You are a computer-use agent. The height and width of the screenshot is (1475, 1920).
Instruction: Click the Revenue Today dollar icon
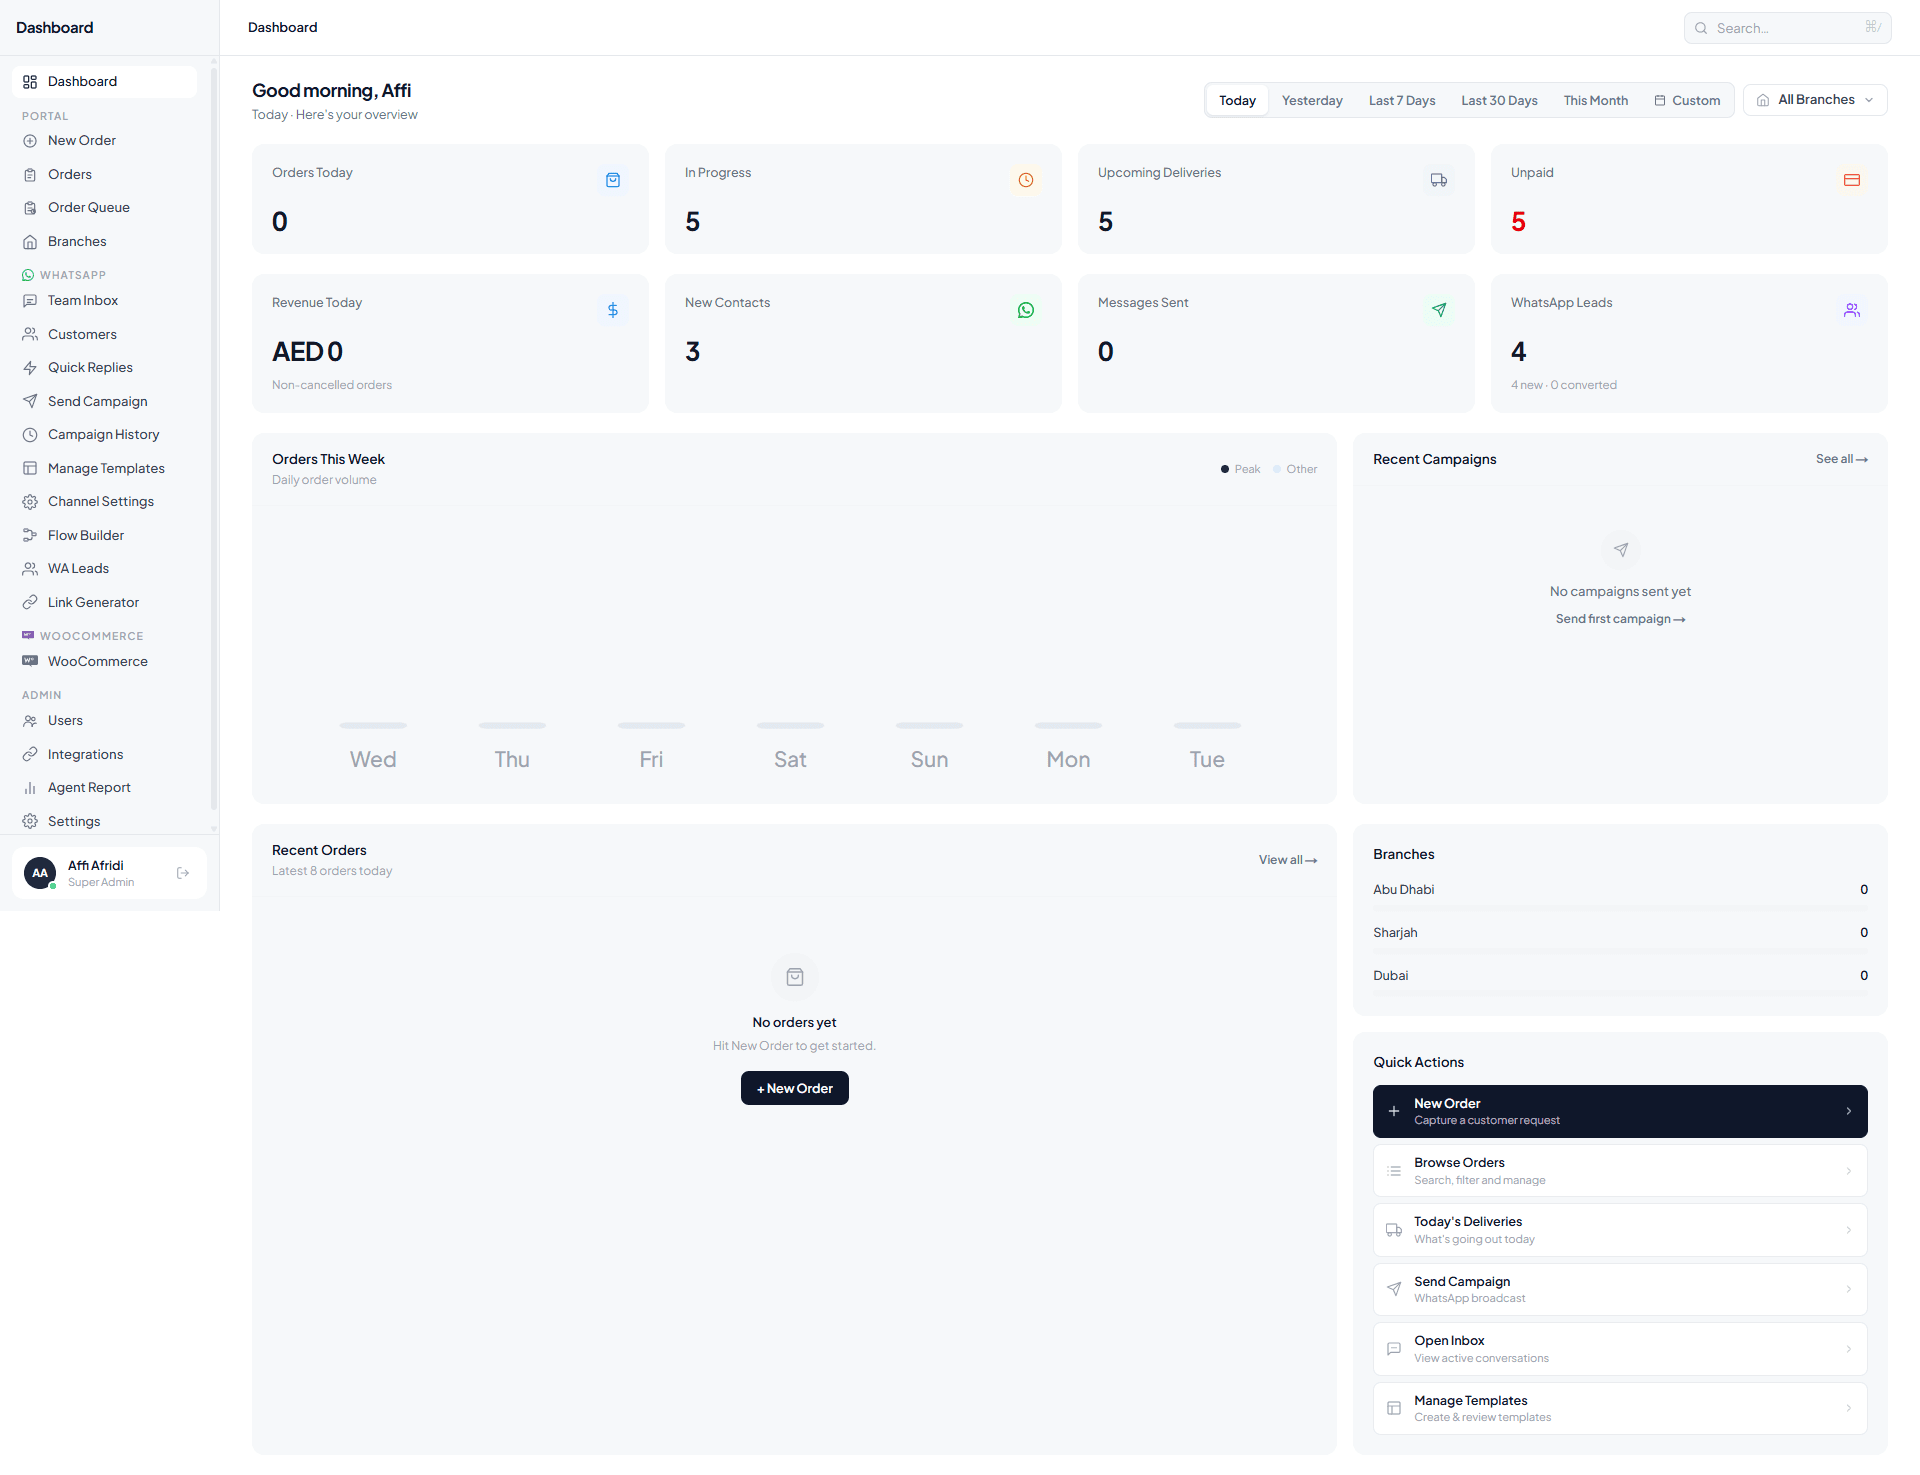[x=613, y=310]
